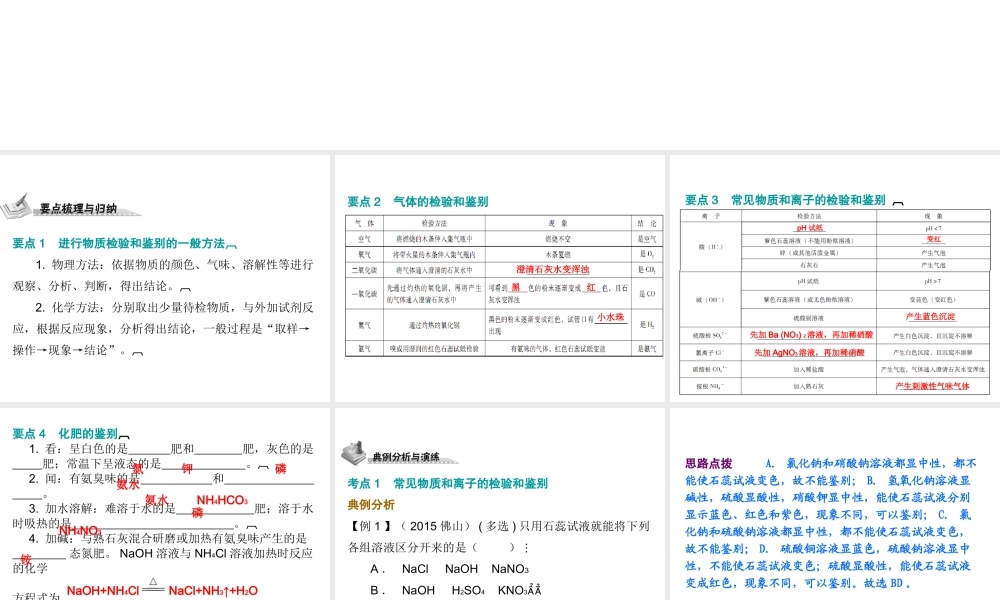Click the red answer 铵 before 态氮肥
Screen dimensions: 1000x600
pos(26,559)
